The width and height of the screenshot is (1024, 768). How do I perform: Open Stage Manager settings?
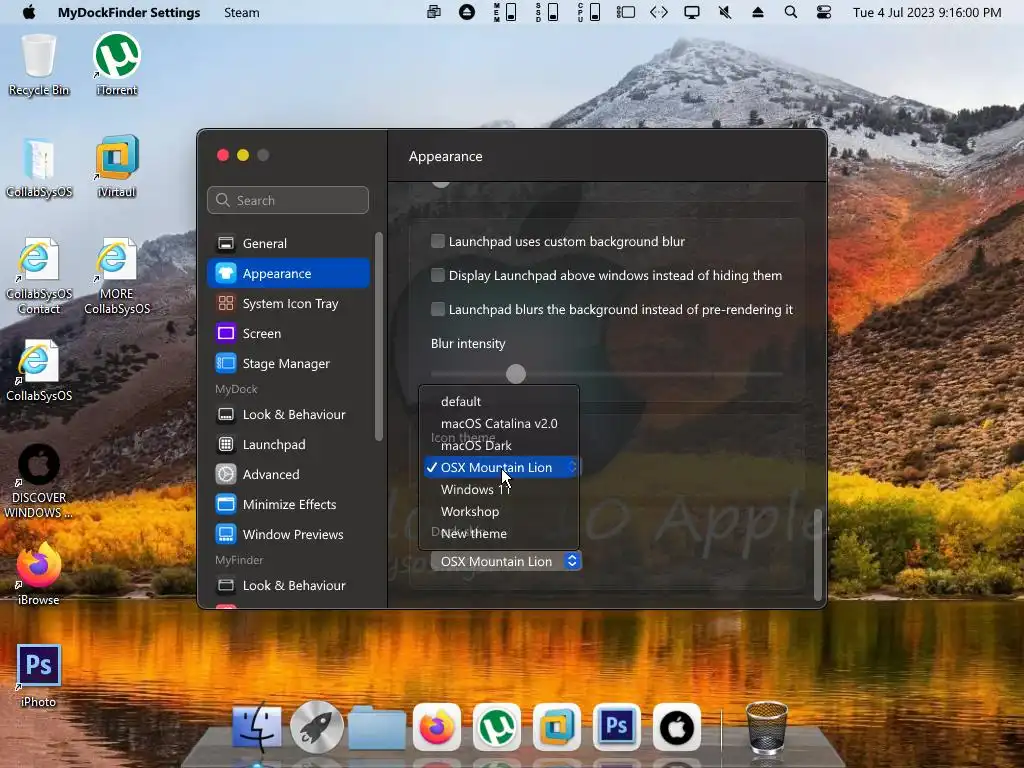288,363
